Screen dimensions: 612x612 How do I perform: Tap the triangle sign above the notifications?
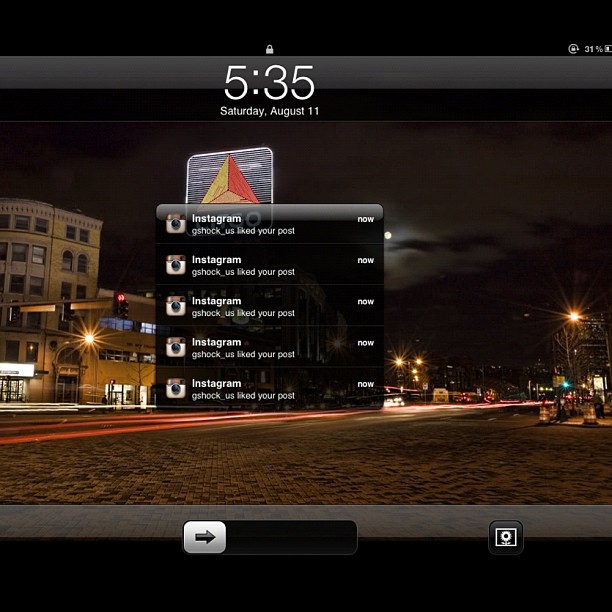tap(229, 180)
